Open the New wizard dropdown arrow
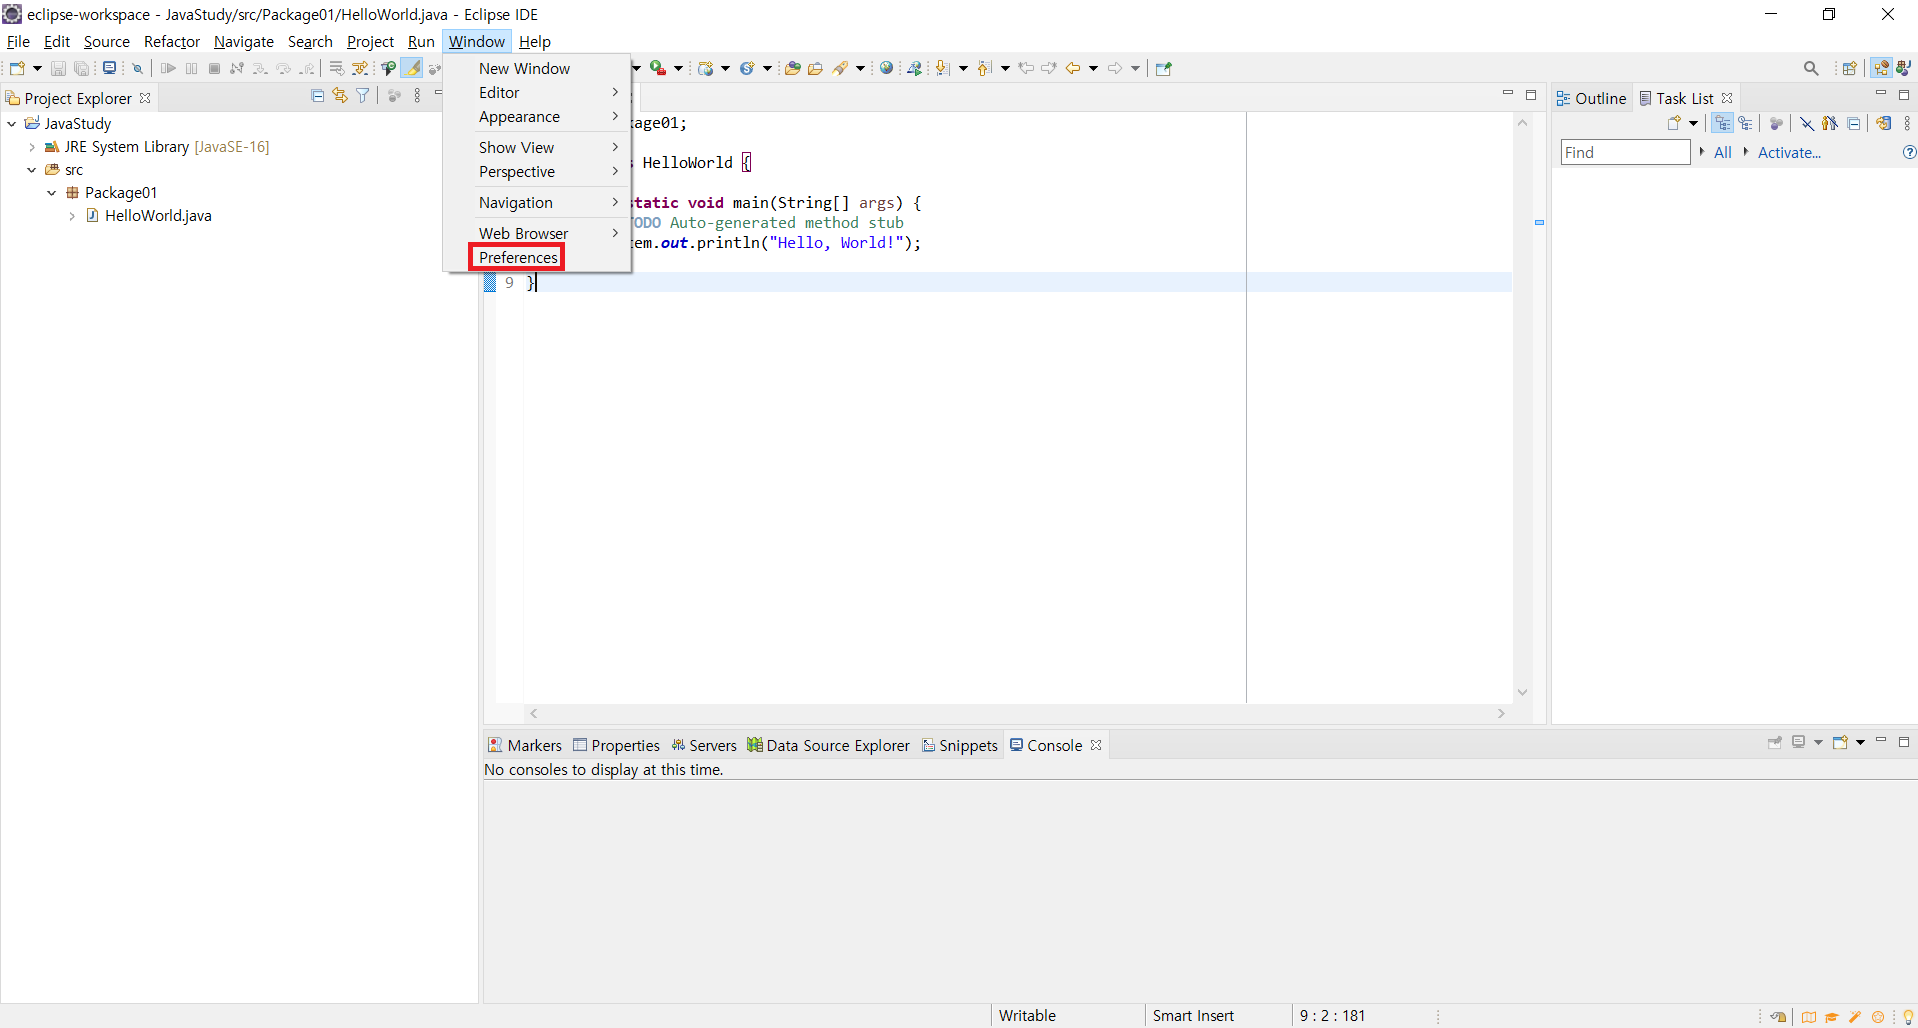Viewport: 1918px width, 1028px height. pos(37,68)
